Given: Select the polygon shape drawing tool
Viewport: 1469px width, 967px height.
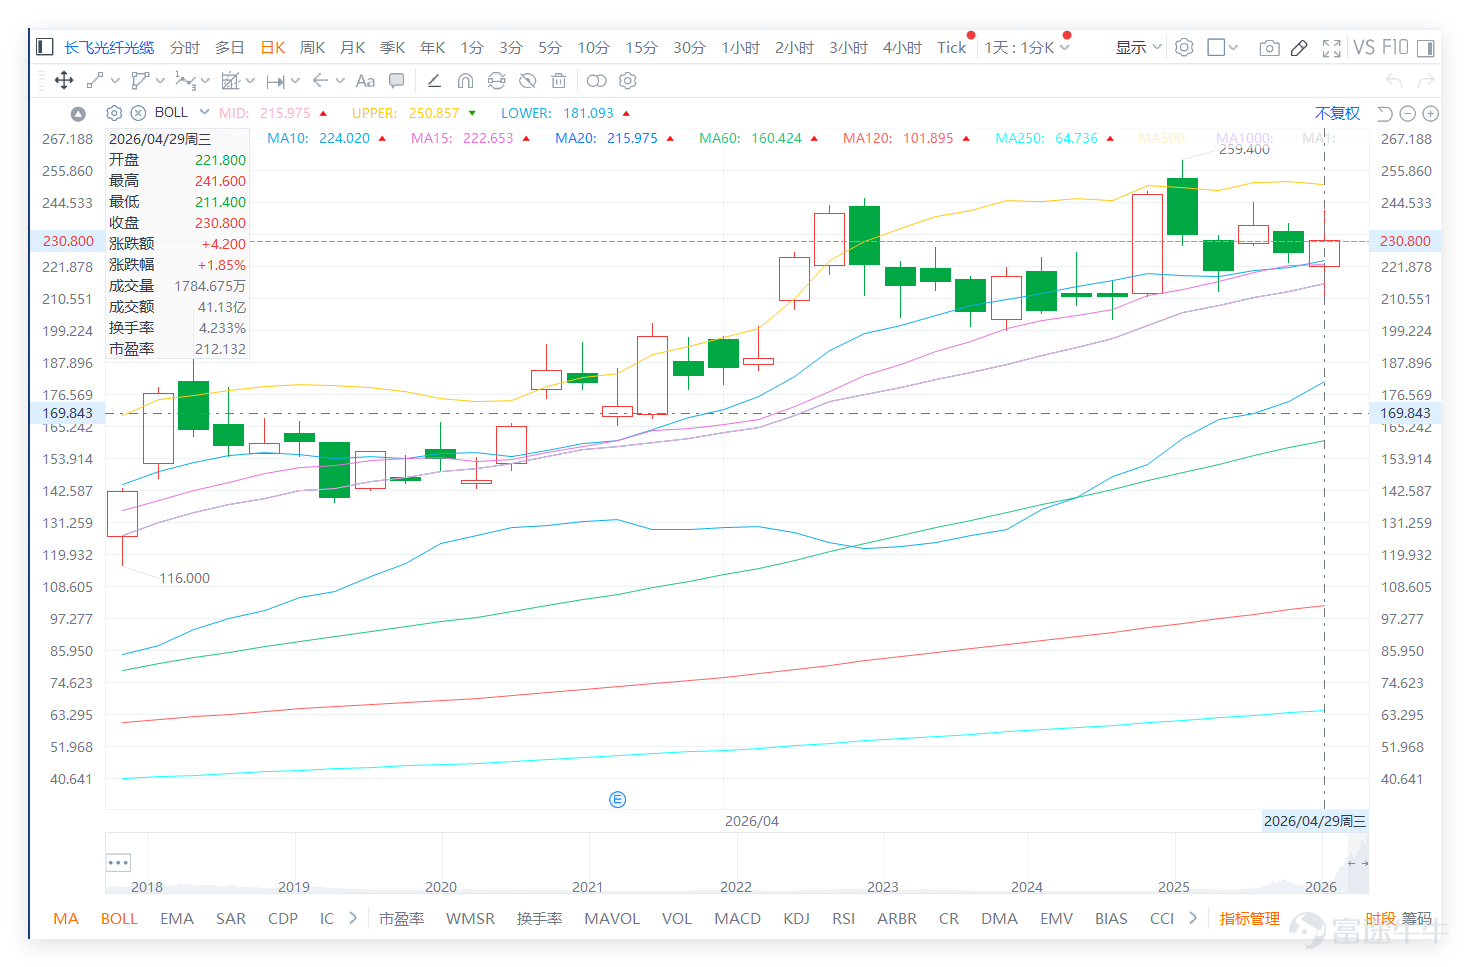Looking at the screenshot, I should click(x=140, y=81).
